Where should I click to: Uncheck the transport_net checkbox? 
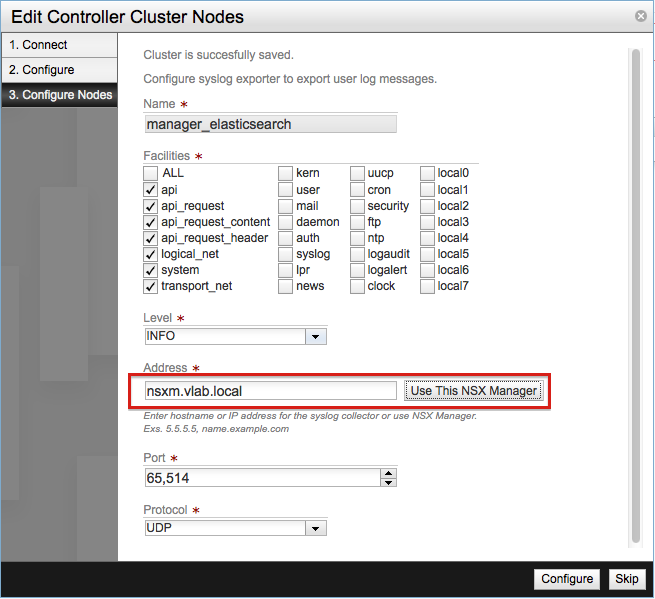click(151, 286)
